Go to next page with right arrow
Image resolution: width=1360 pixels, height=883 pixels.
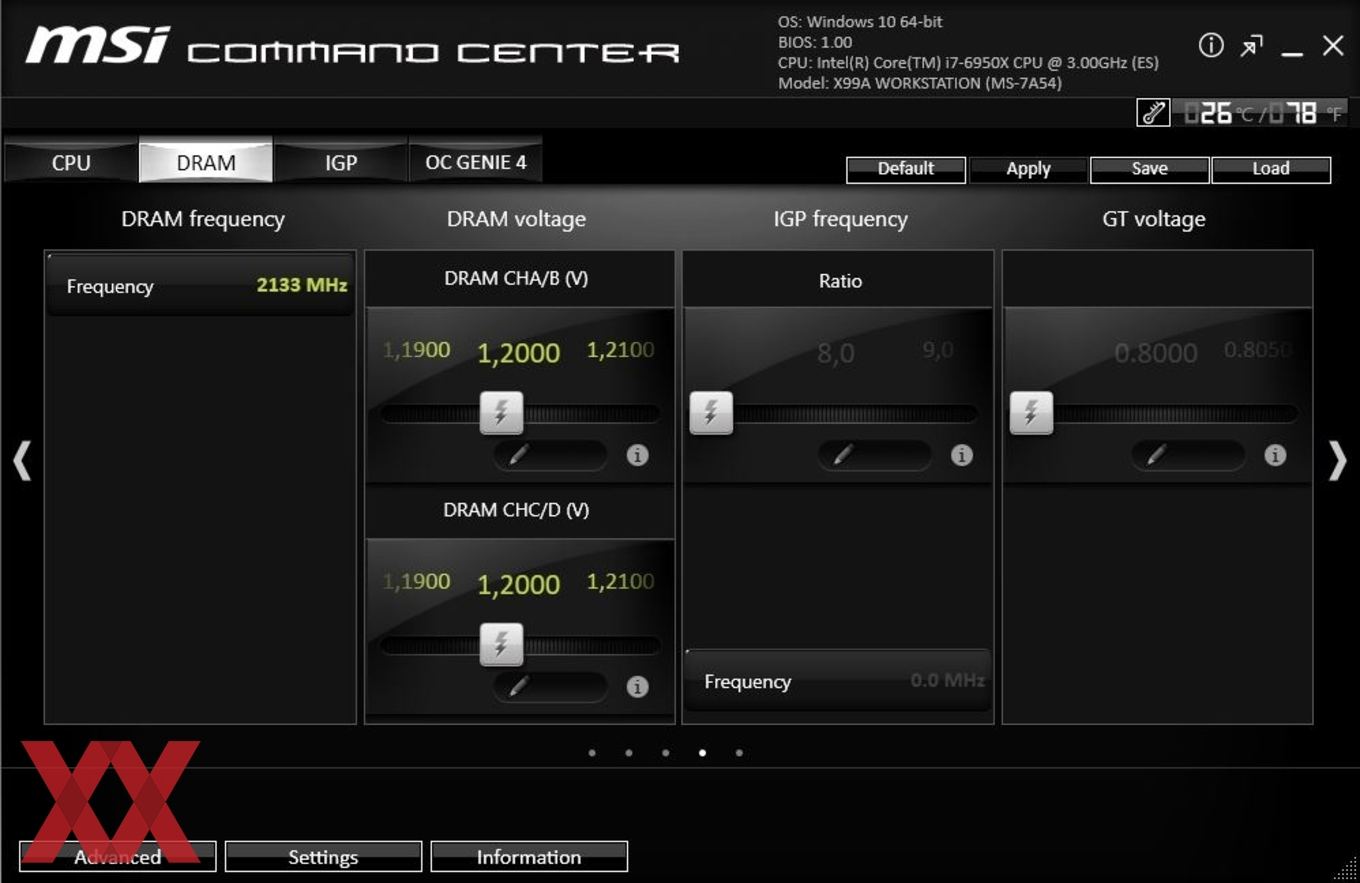pyautogui.click(x=1337, y=461)
